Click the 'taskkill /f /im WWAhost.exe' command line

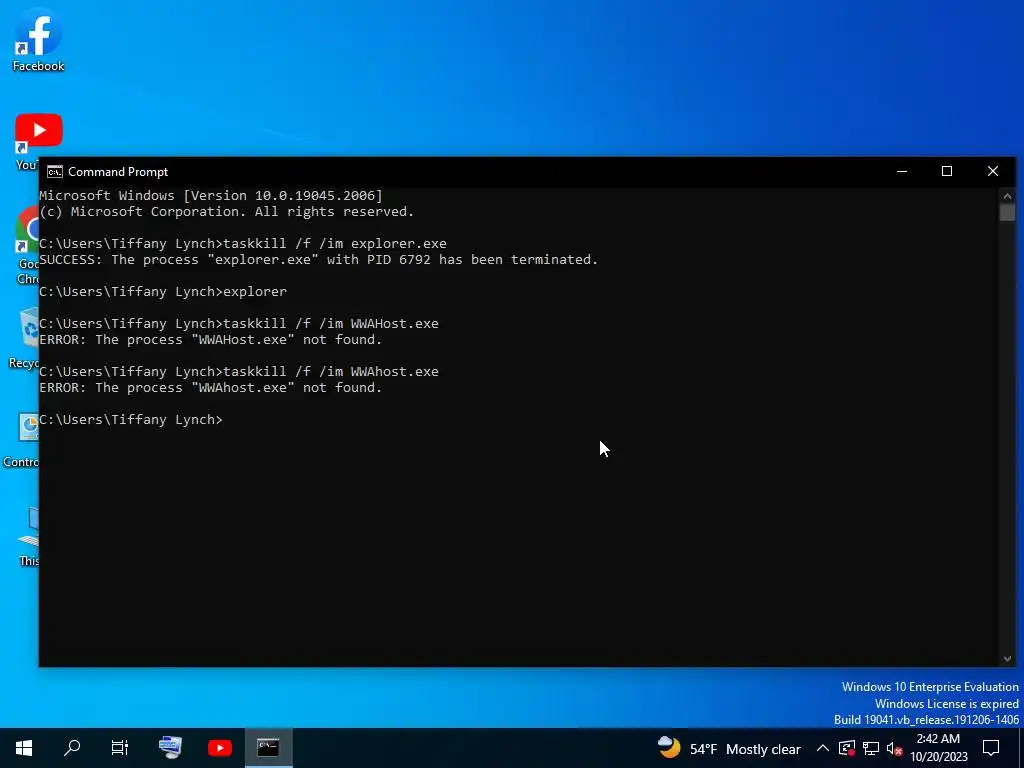239,372
